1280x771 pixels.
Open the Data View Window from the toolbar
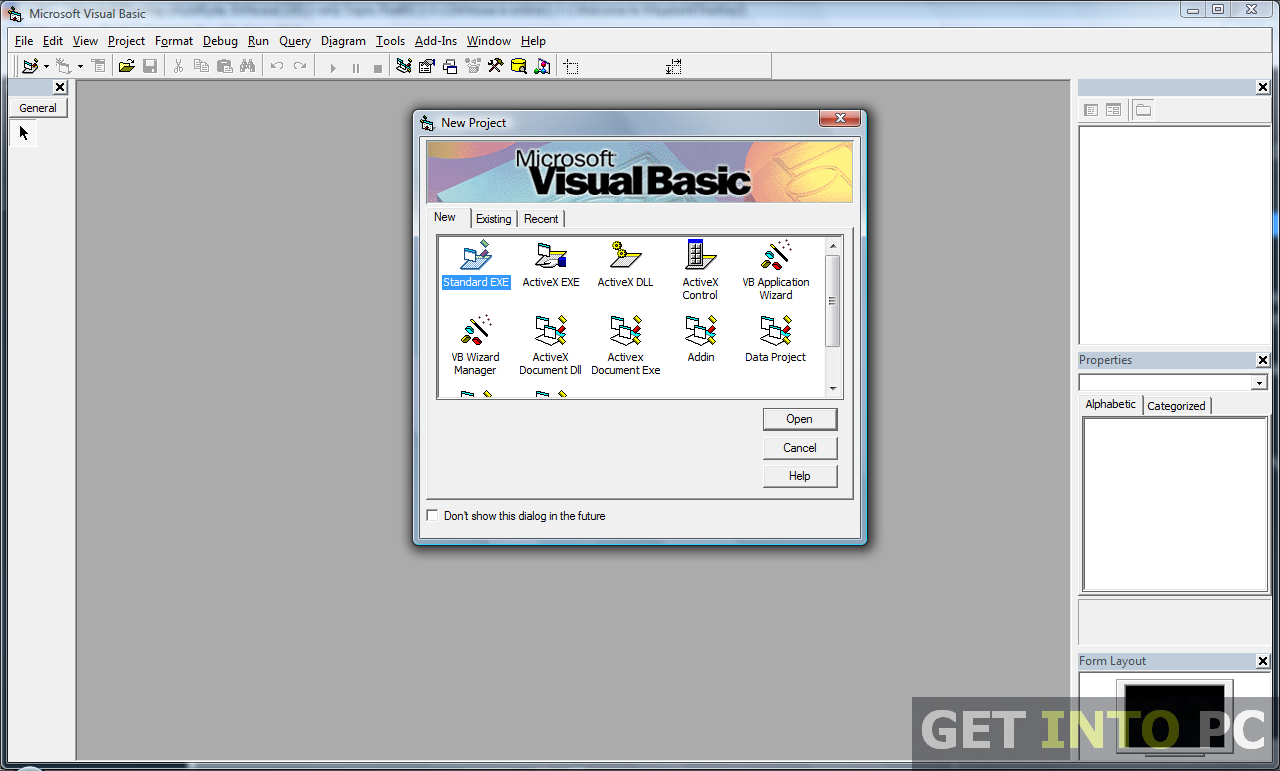click(518, 66)
